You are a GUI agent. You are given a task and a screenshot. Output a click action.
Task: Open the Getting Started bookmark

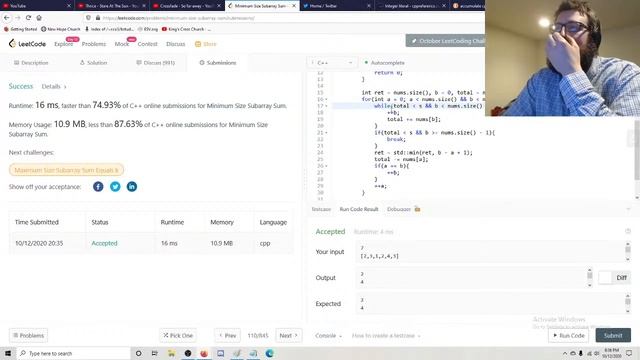(20, 29)
